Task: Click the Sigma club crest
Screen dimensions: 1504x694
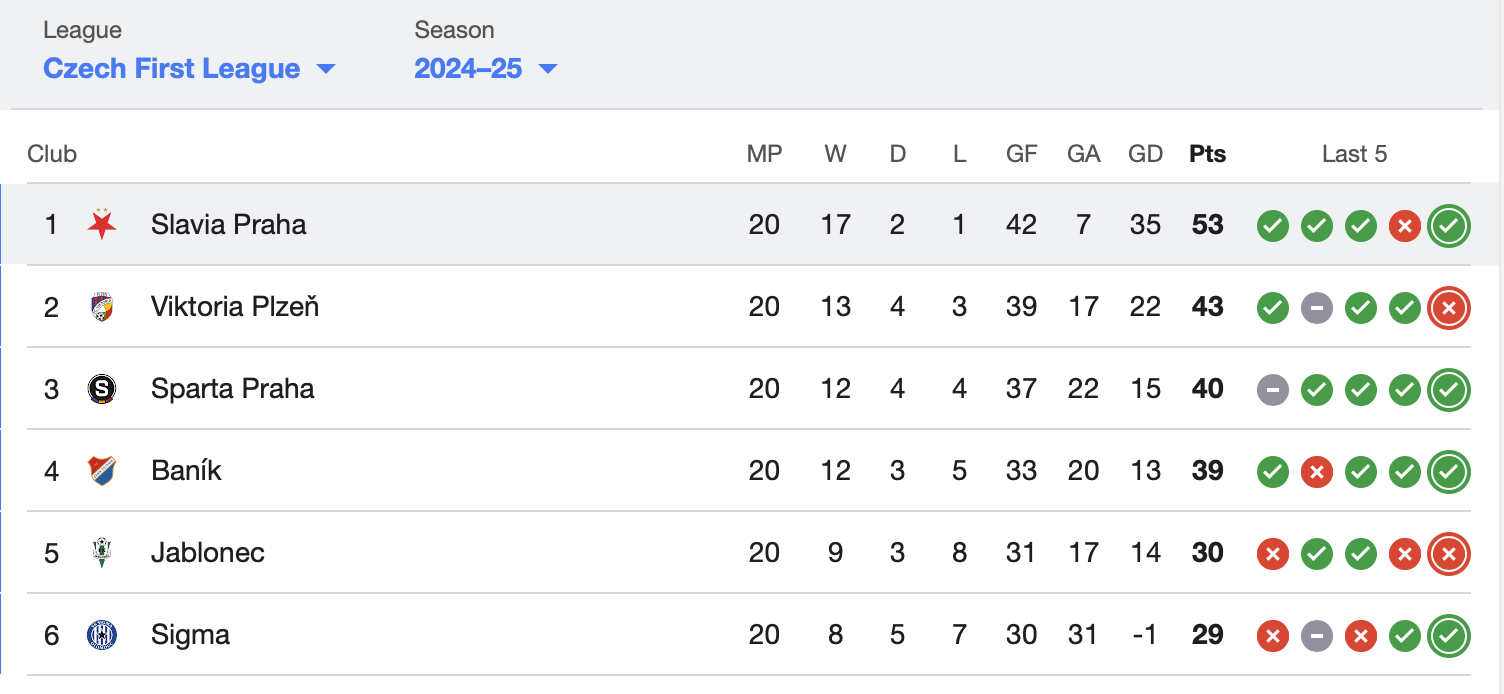Action: click(101, 634)
